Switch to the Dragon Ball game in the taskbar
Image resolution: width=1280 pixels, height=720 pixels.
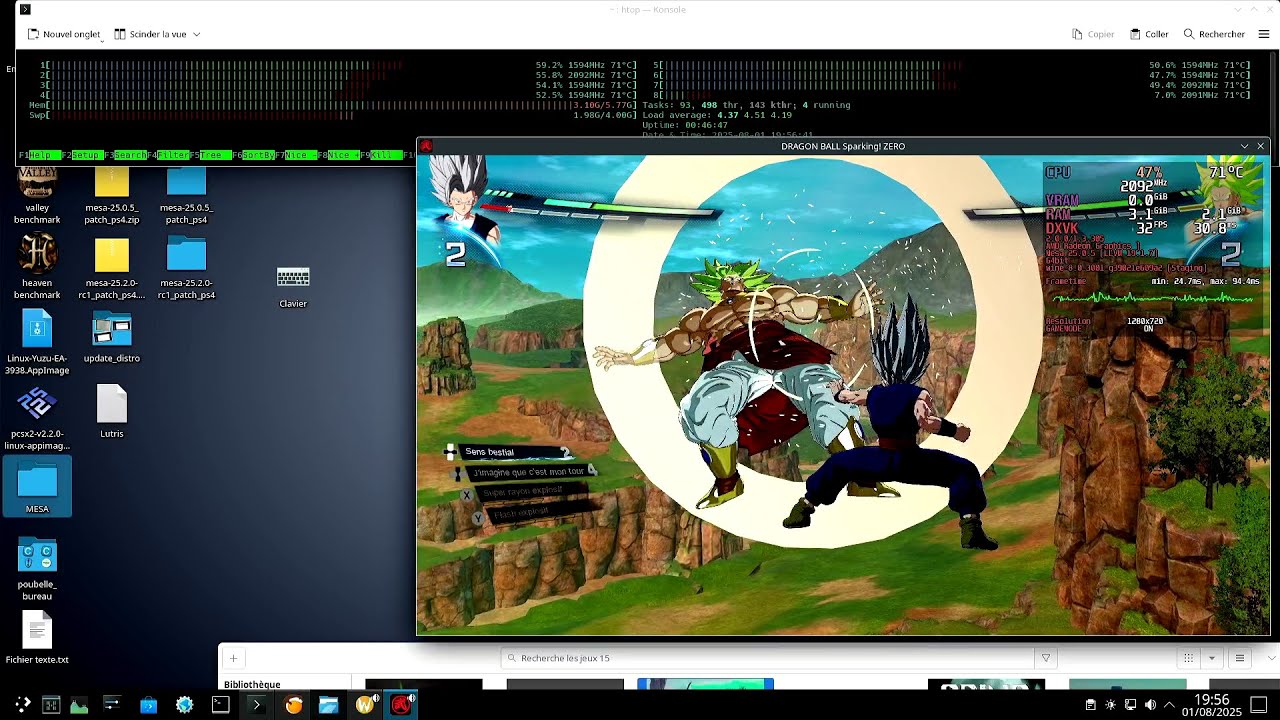tap(401, 705)
